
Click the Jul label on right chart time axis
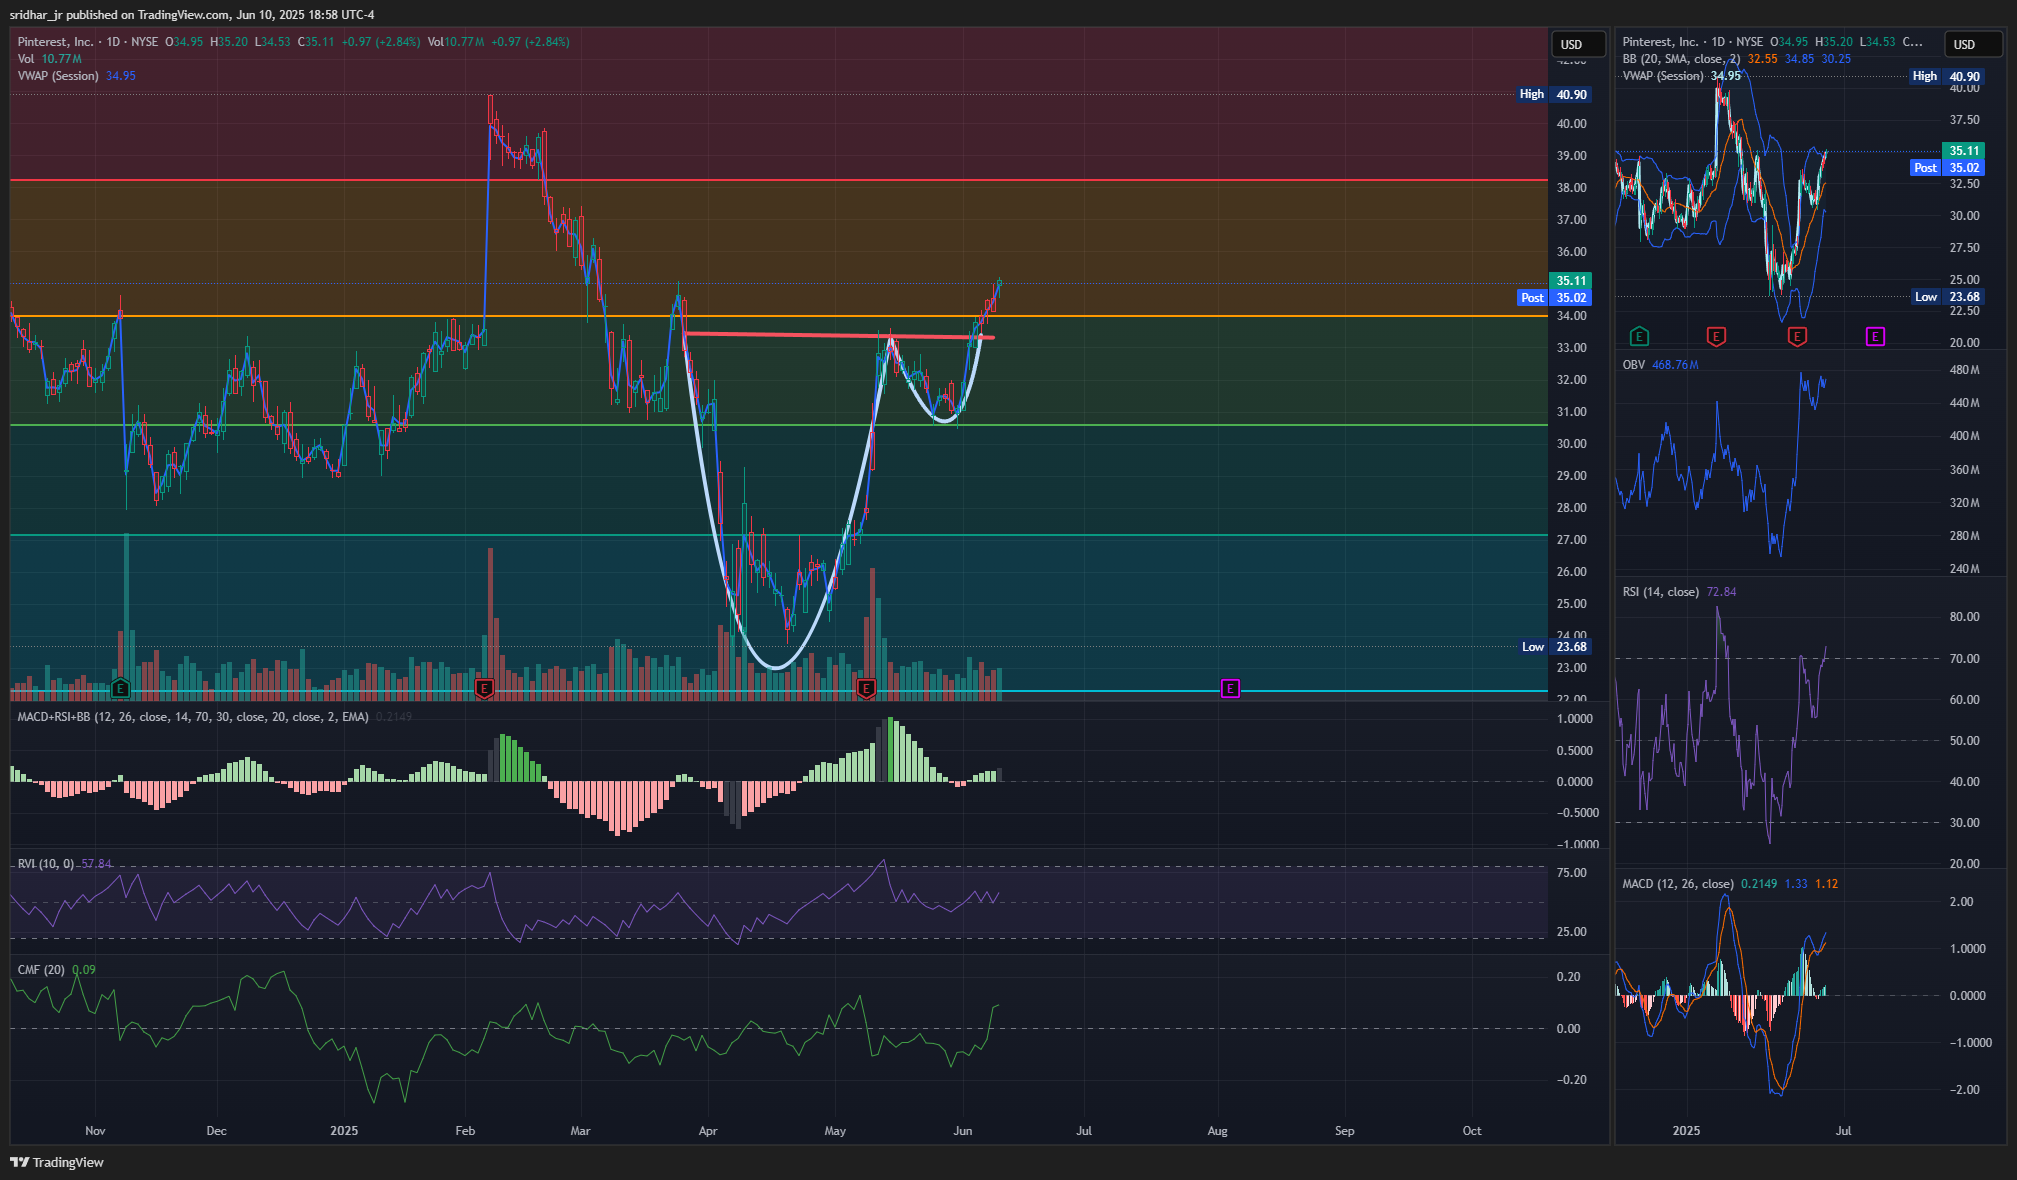click(1843, 1131)
